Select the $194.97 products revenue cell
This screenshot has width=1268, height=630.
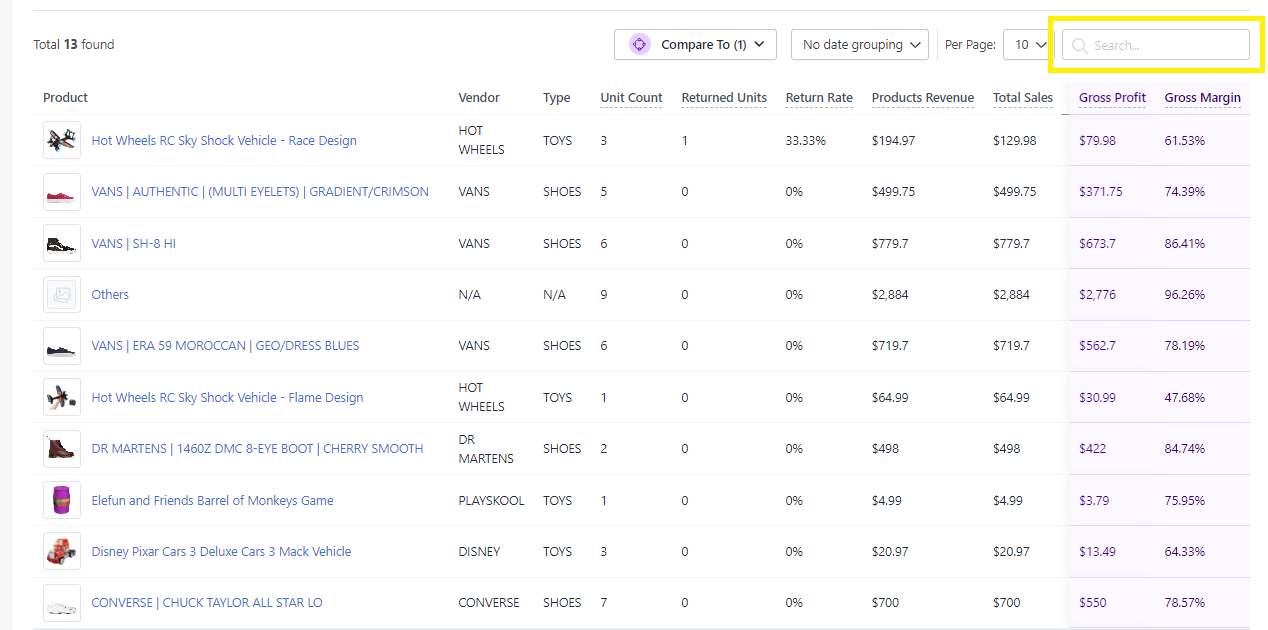(893, 141)
